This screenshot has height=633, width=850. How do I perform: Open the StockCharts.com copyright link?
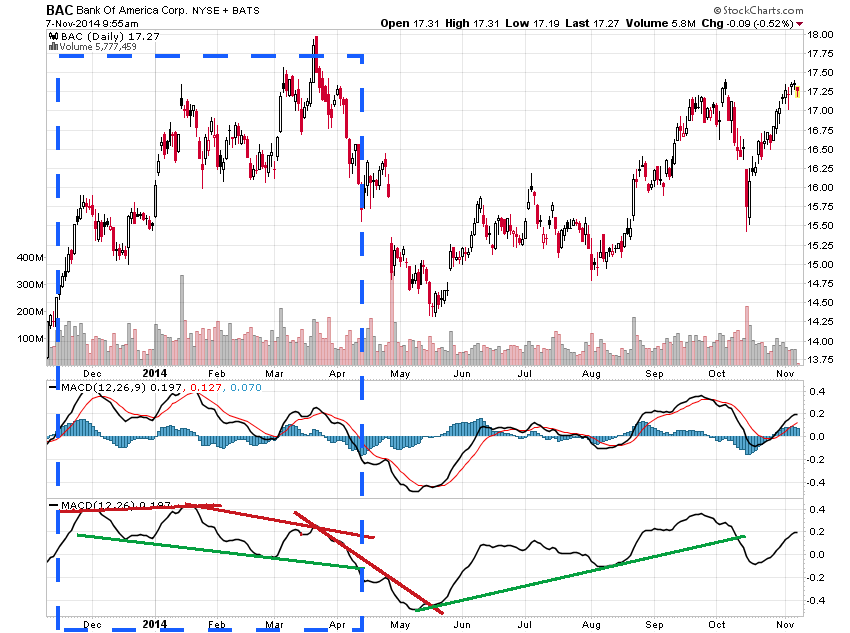coord(758,10)
